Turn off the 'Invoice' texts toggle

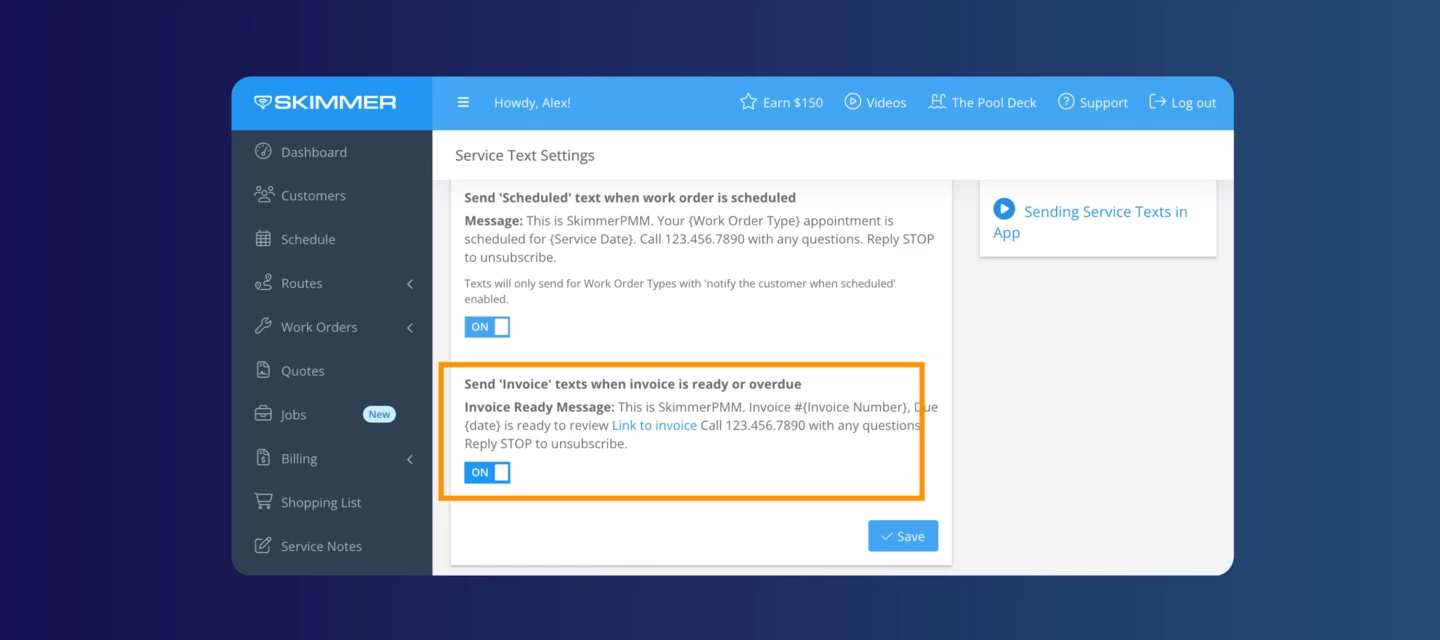(x=487, y=472)
